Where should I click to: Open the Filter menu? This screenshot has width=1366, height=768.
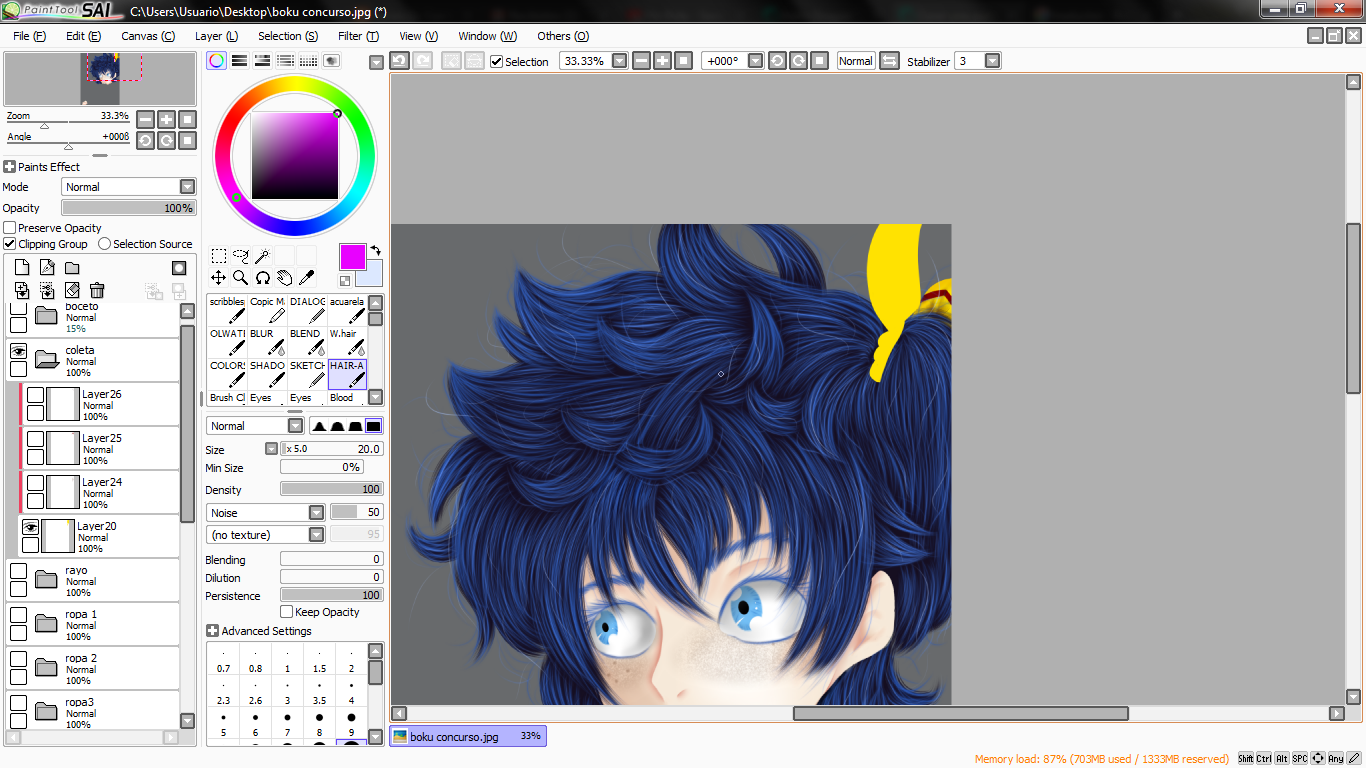click(358, 36)
